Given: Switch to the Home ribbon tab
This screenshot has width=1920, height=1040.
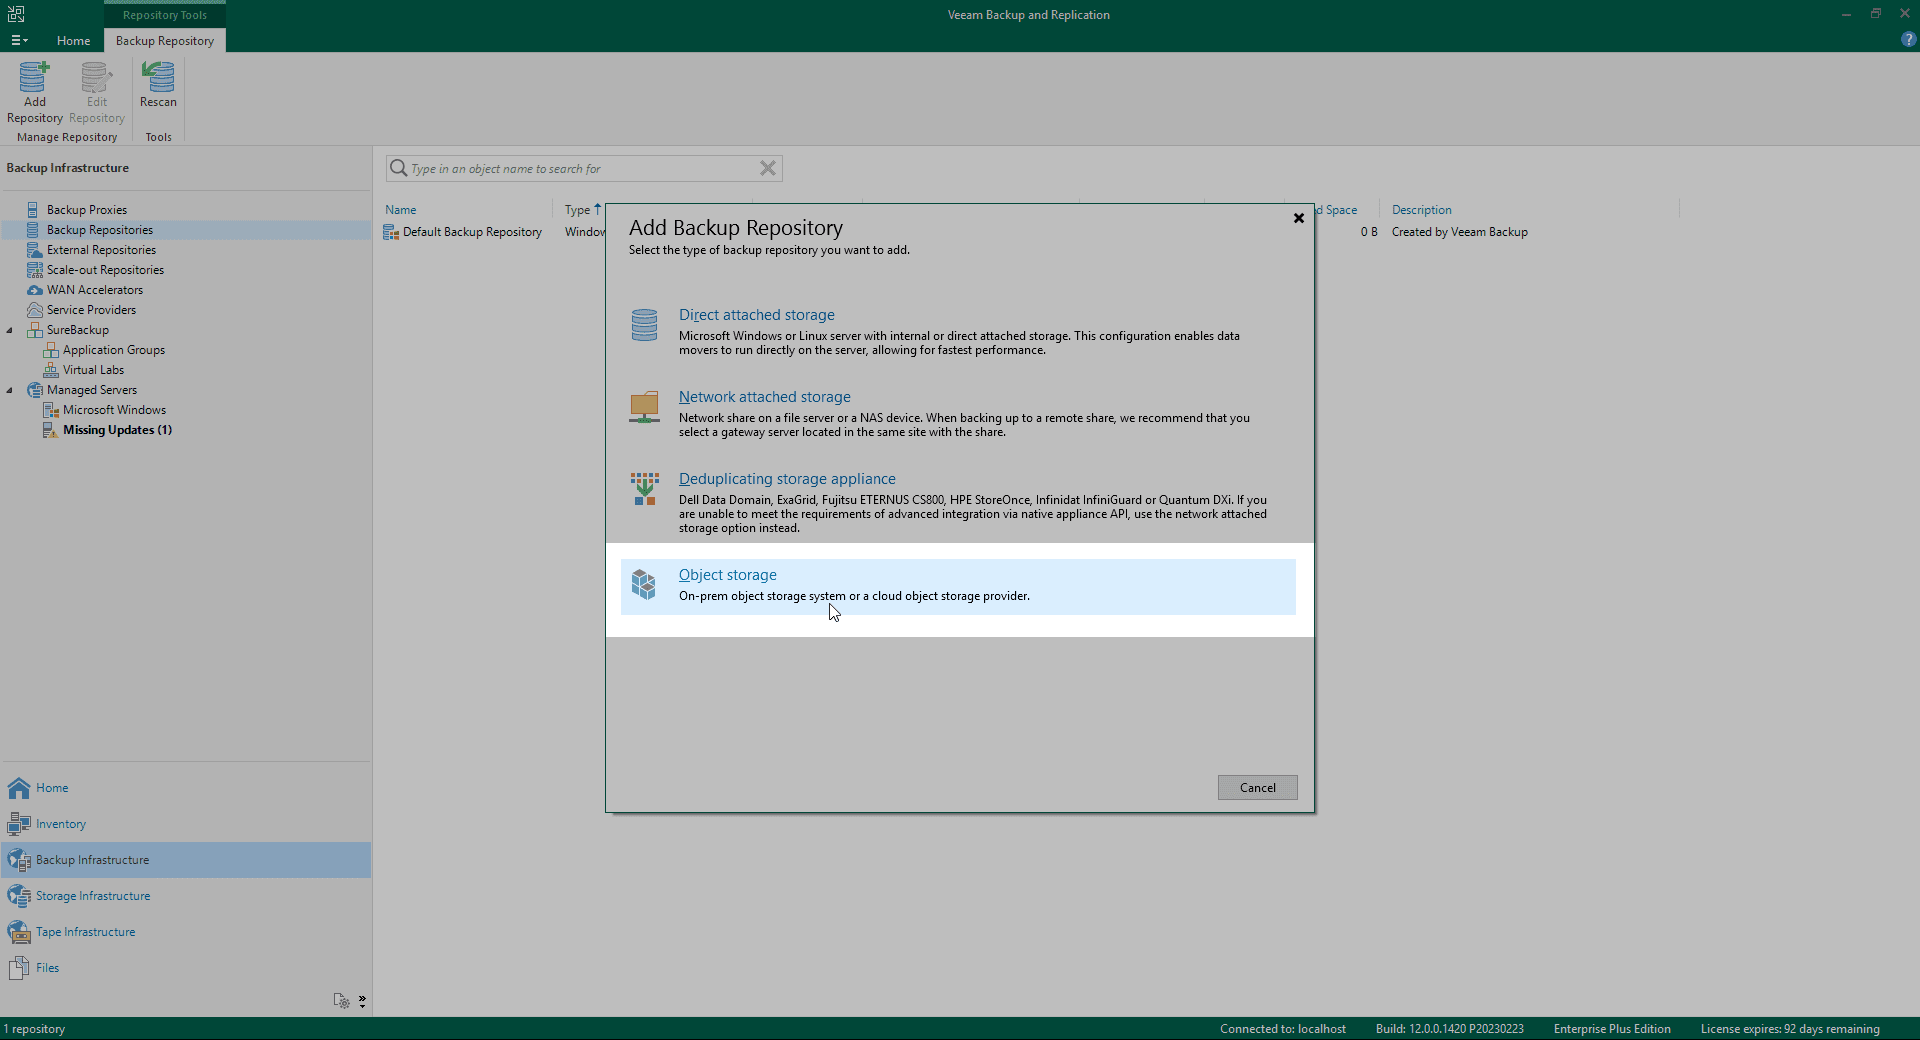Looking at the screenshot, I should 73,40.
